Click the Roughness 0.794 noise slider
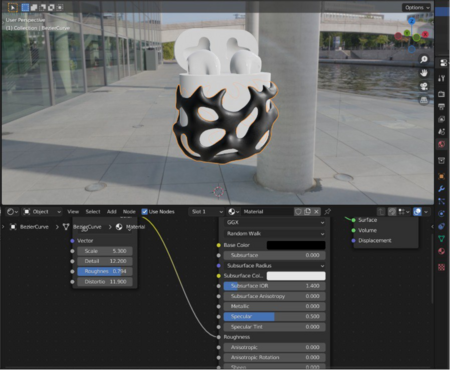 [105, 271]
